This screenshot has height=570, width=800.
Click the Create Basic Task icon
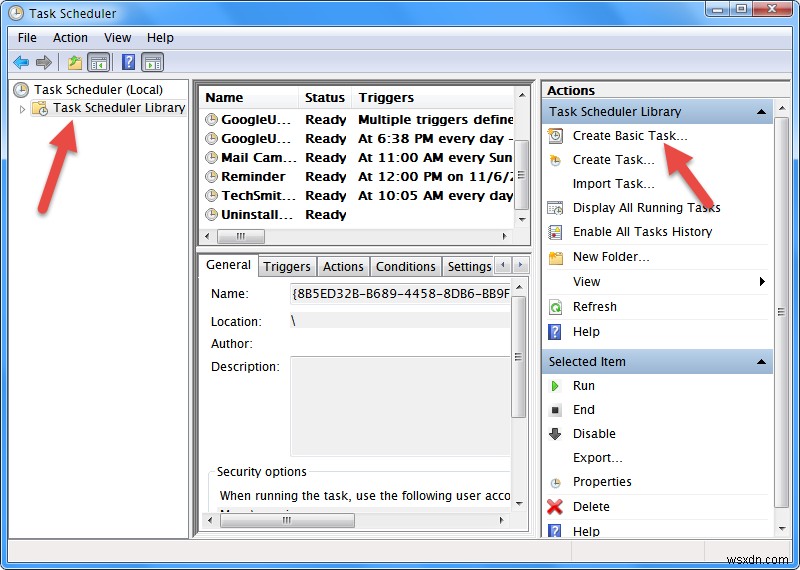click(555, 136)
